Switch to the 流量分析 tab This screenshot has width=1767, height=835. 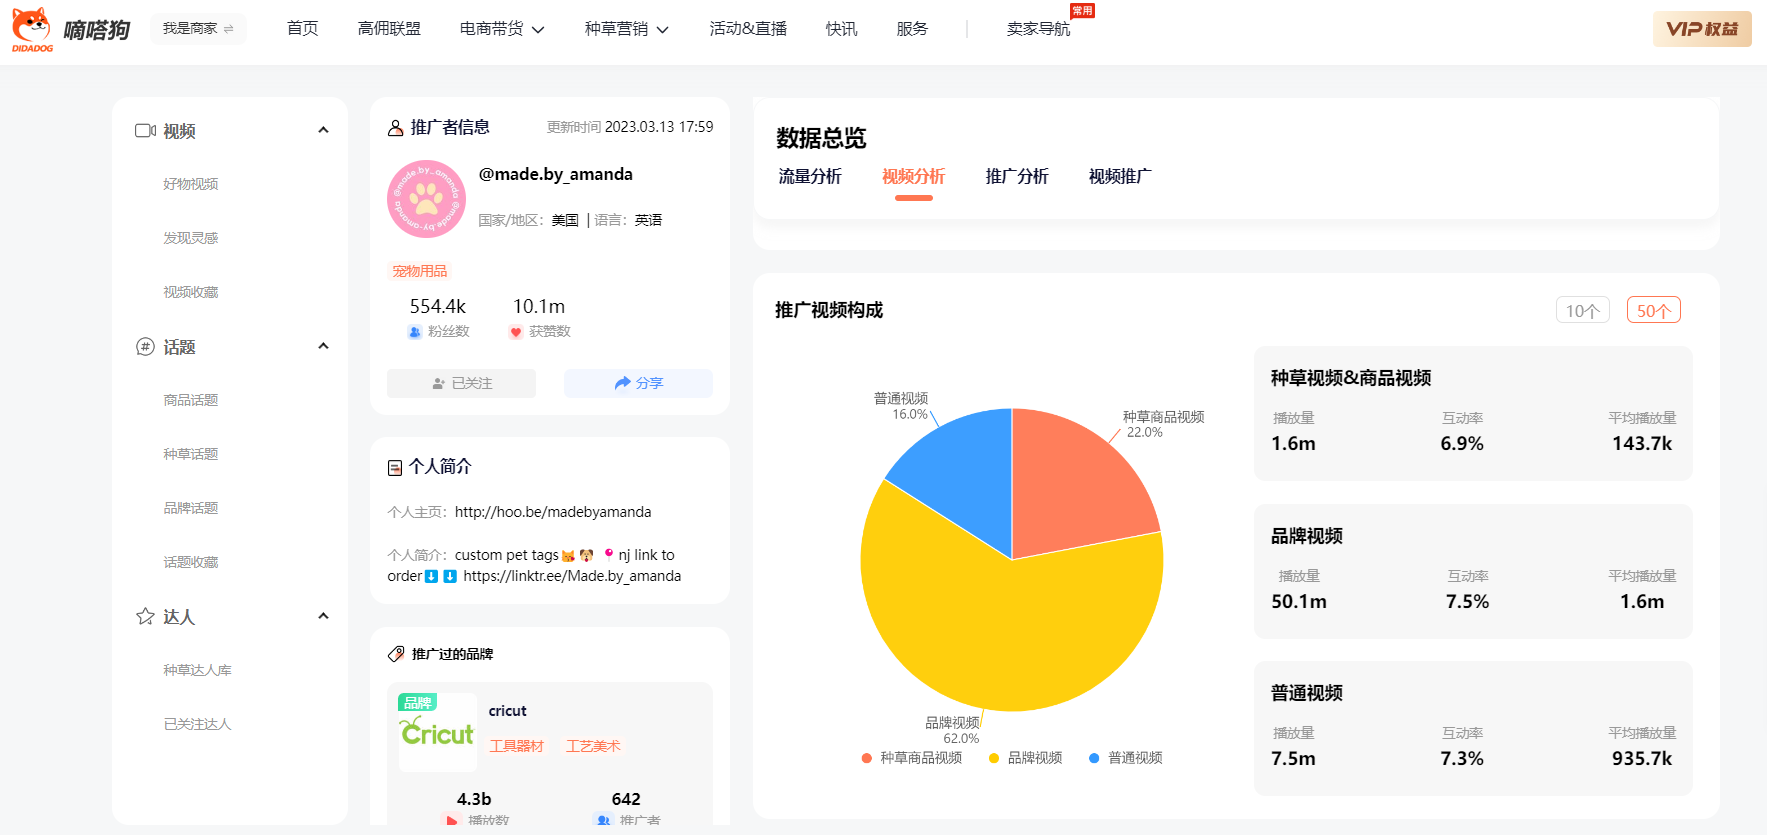810,177
